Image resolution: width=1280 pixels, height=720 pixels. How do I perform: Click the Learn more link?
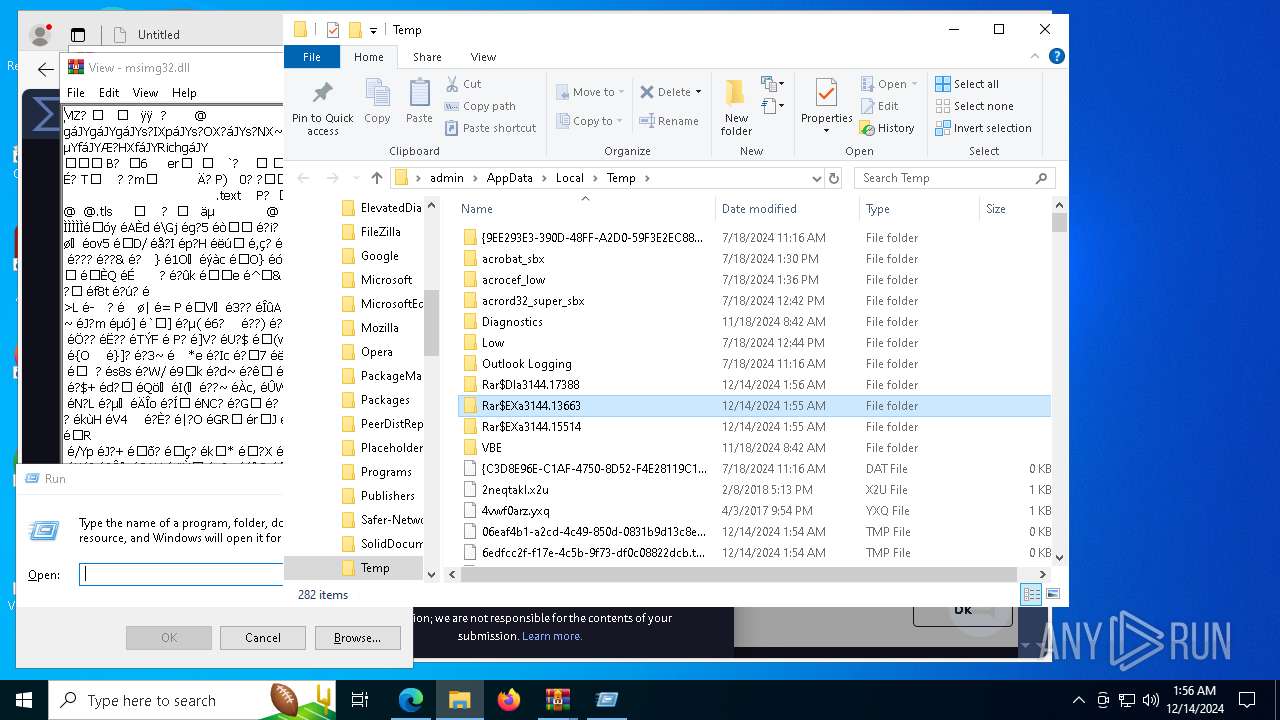pos(551,636)
